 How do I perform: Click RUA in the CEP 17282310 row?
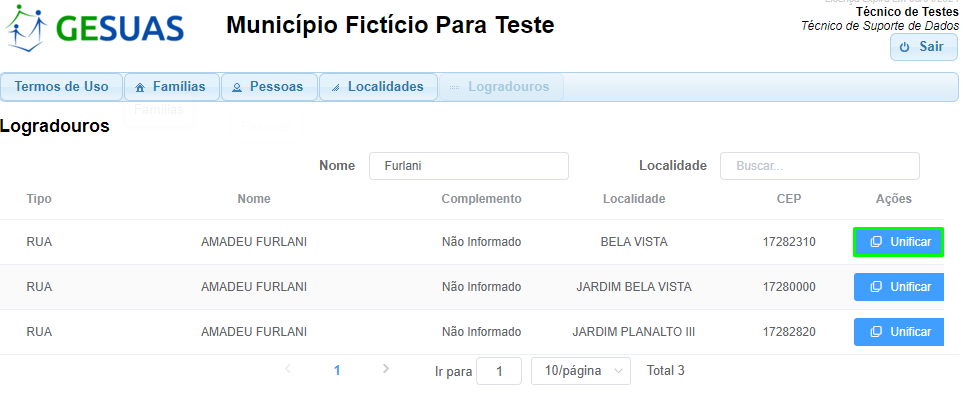39,242
